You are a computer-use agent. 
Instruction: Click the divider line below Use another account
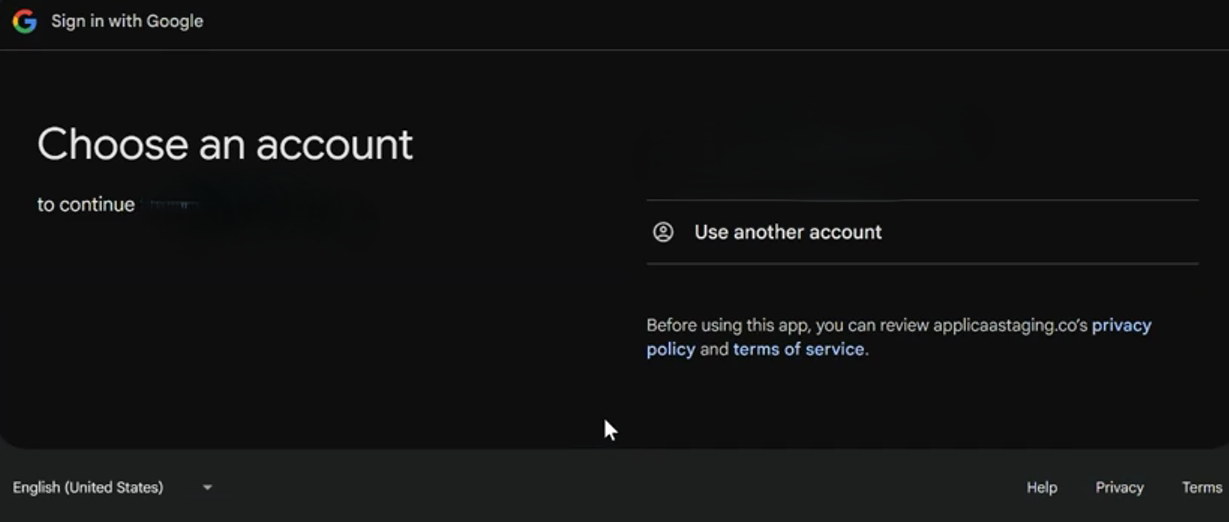pos(920,264)
